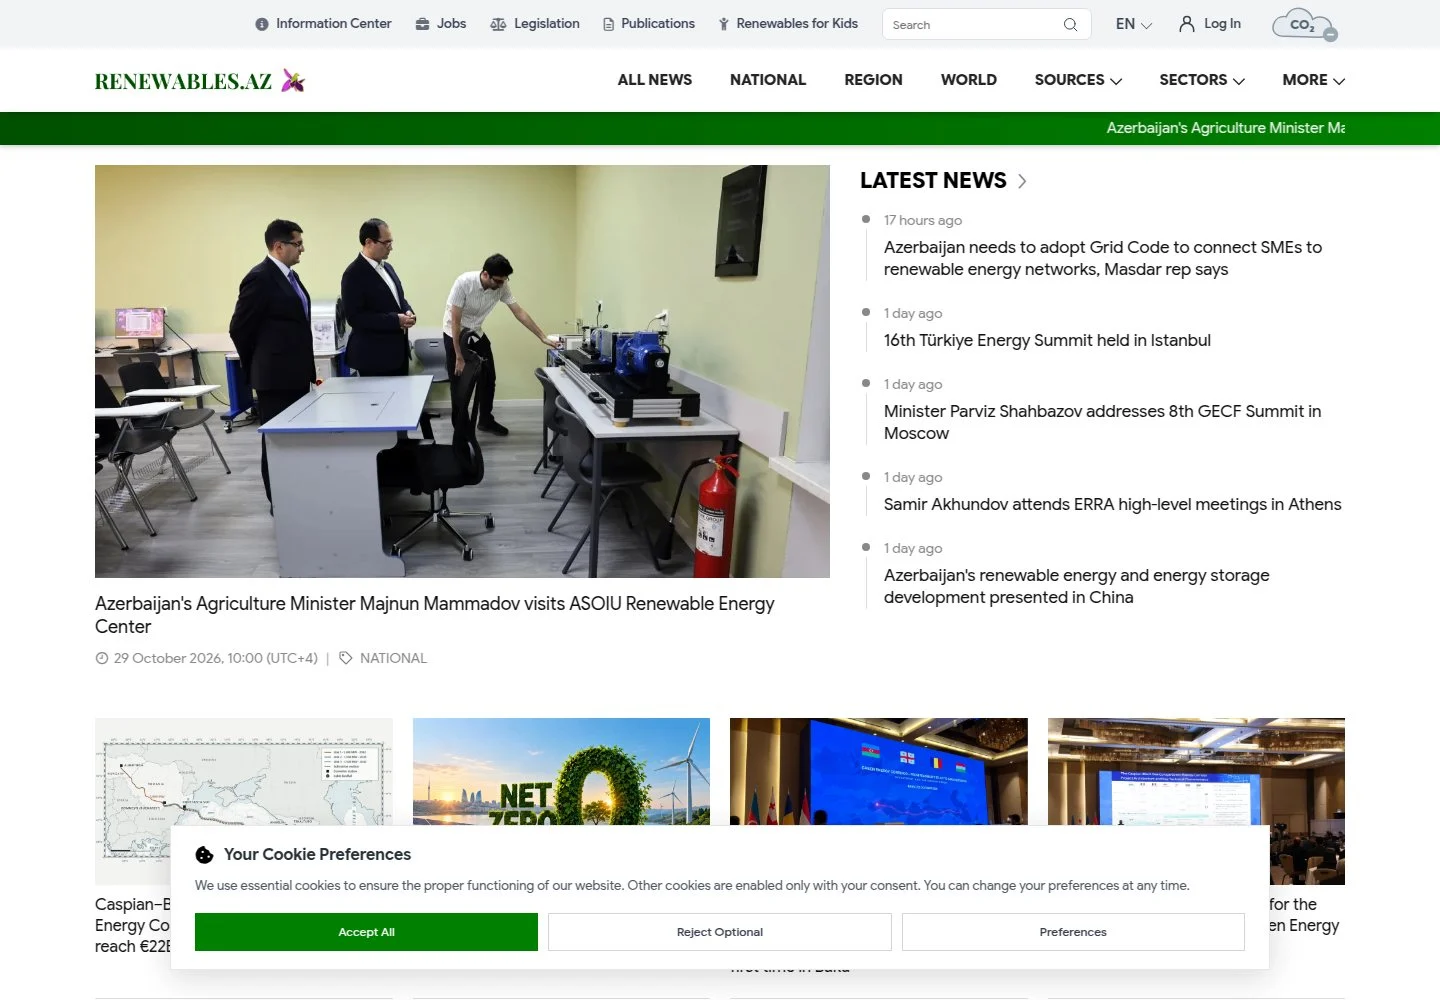The width and height of the screenshot is (1440, 1000).
Task: Click the green news ticker headline
Action: [x=1225, y=128]
